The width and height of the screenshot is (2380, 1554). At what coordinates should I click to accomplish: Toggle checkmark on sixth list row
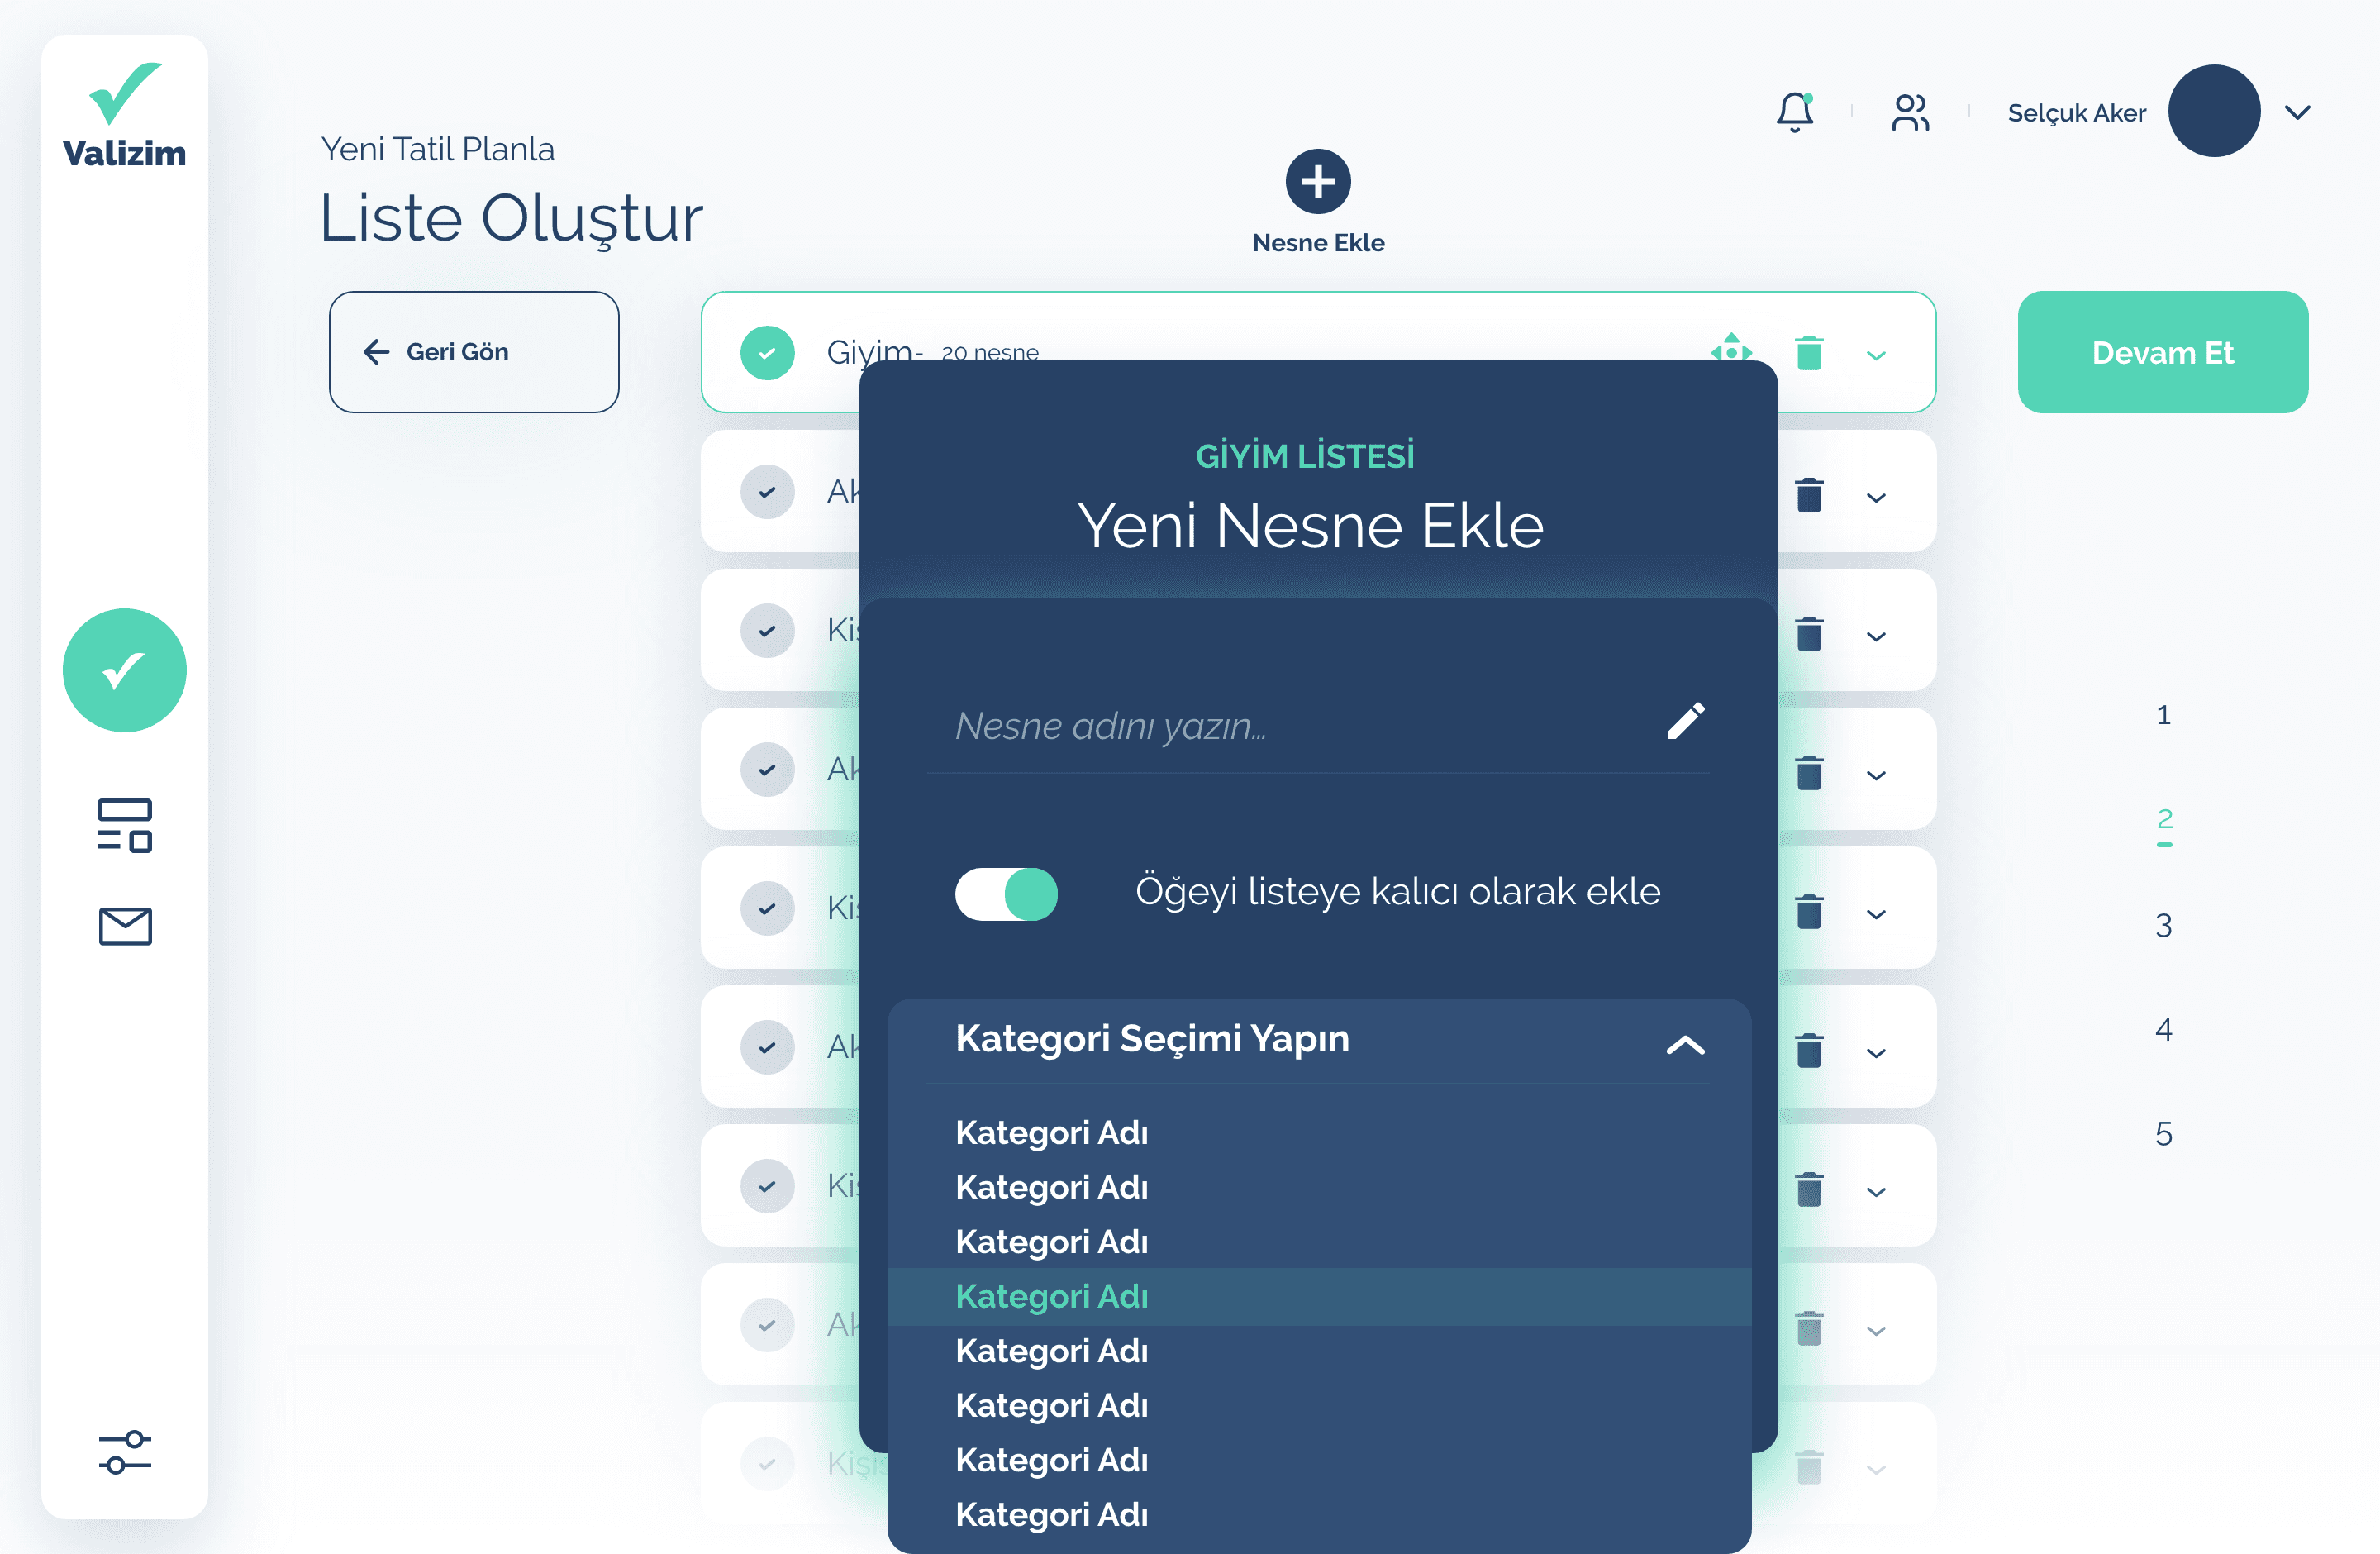(x=767, y=1048)
